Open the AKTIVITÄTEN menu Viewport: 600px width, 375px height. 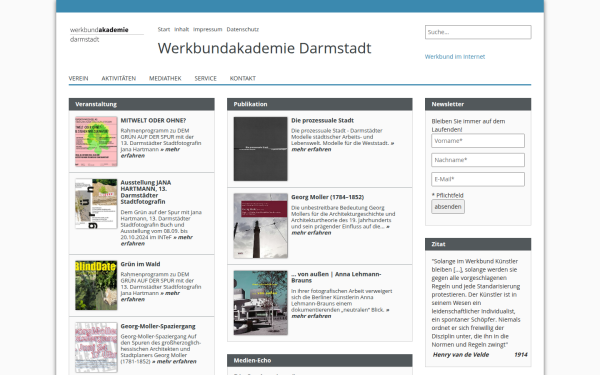119,78
